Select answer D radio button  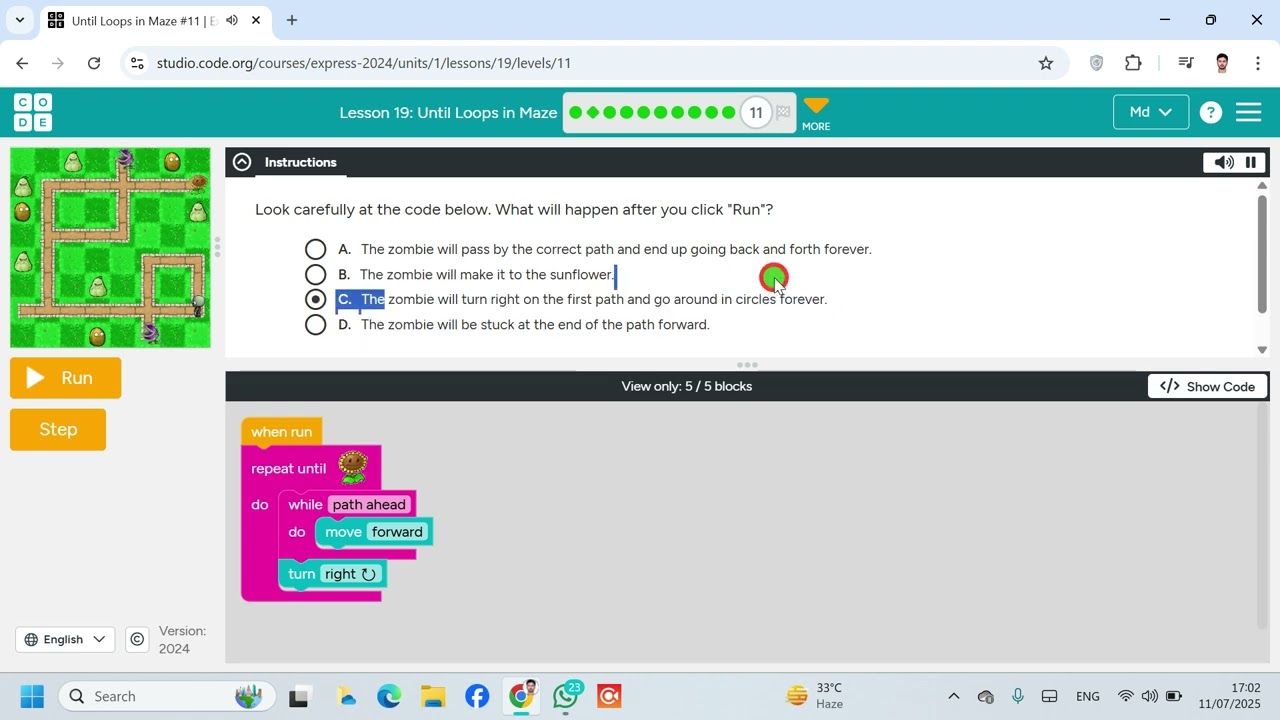click(316, 324)
